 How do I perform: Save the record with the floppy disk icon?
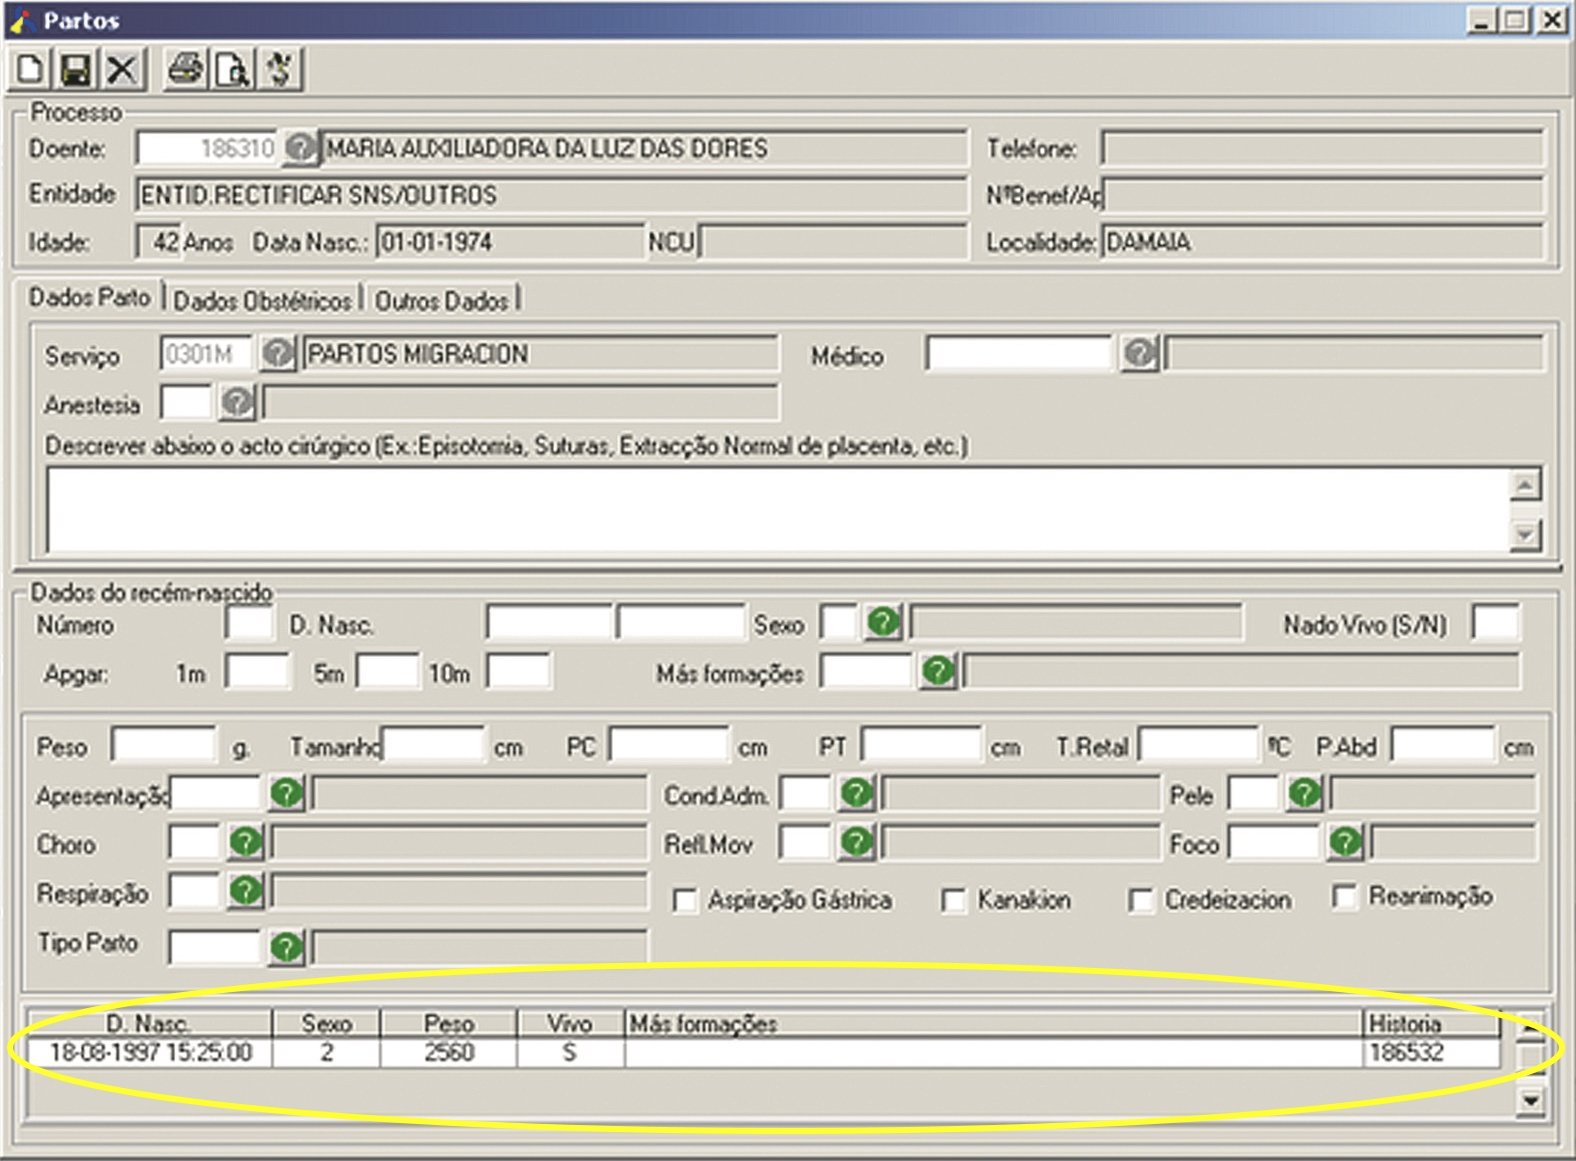click(76, 69)
